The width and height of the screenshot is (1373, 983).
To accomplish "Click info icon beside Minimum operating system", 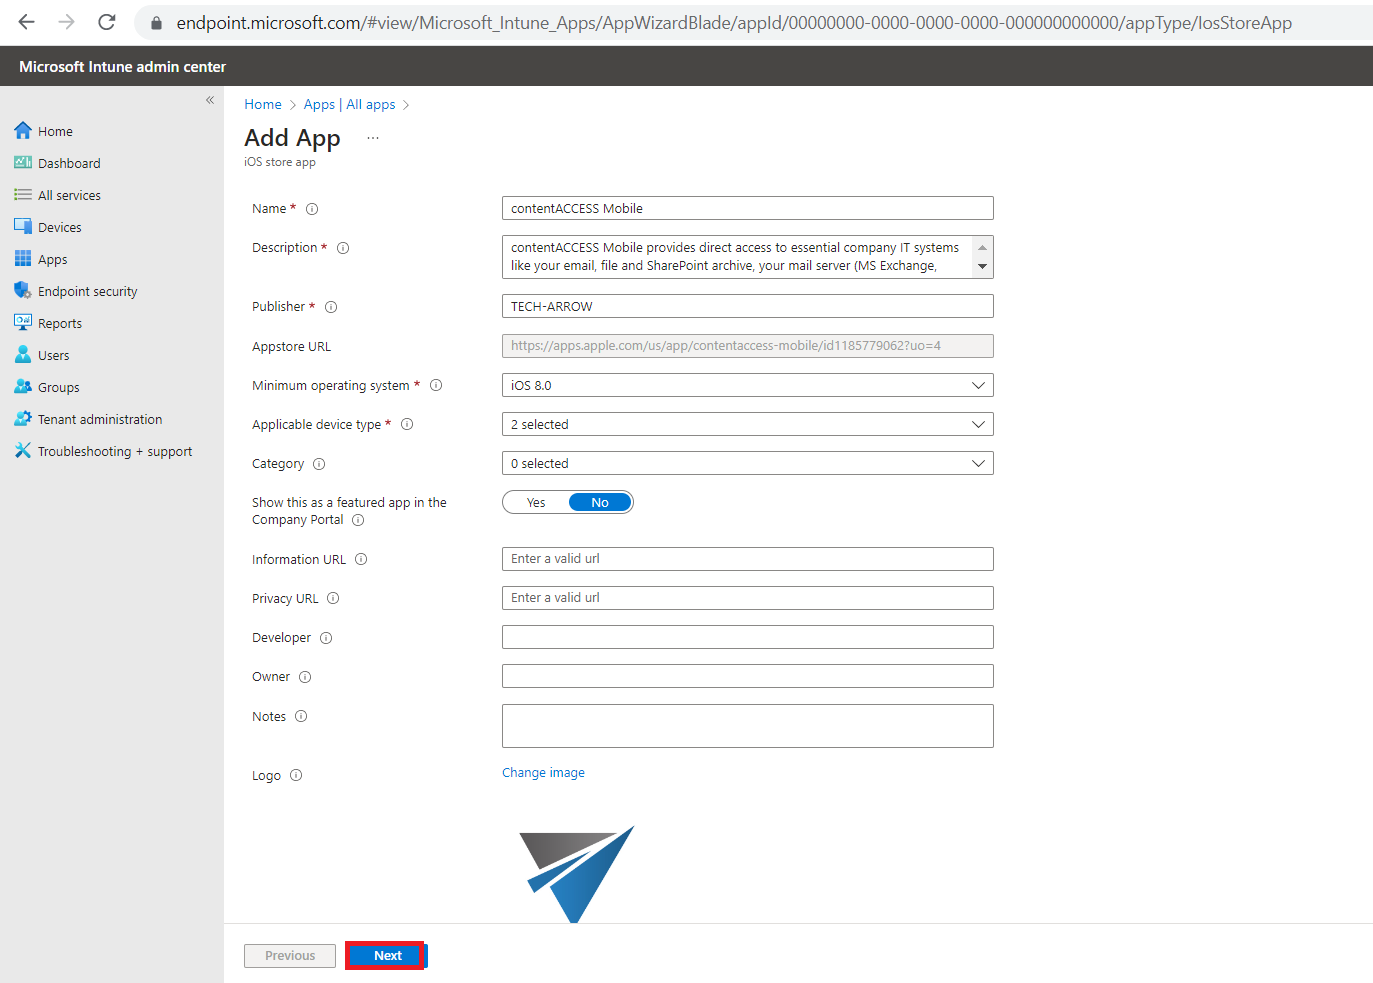I will (436, 386).
